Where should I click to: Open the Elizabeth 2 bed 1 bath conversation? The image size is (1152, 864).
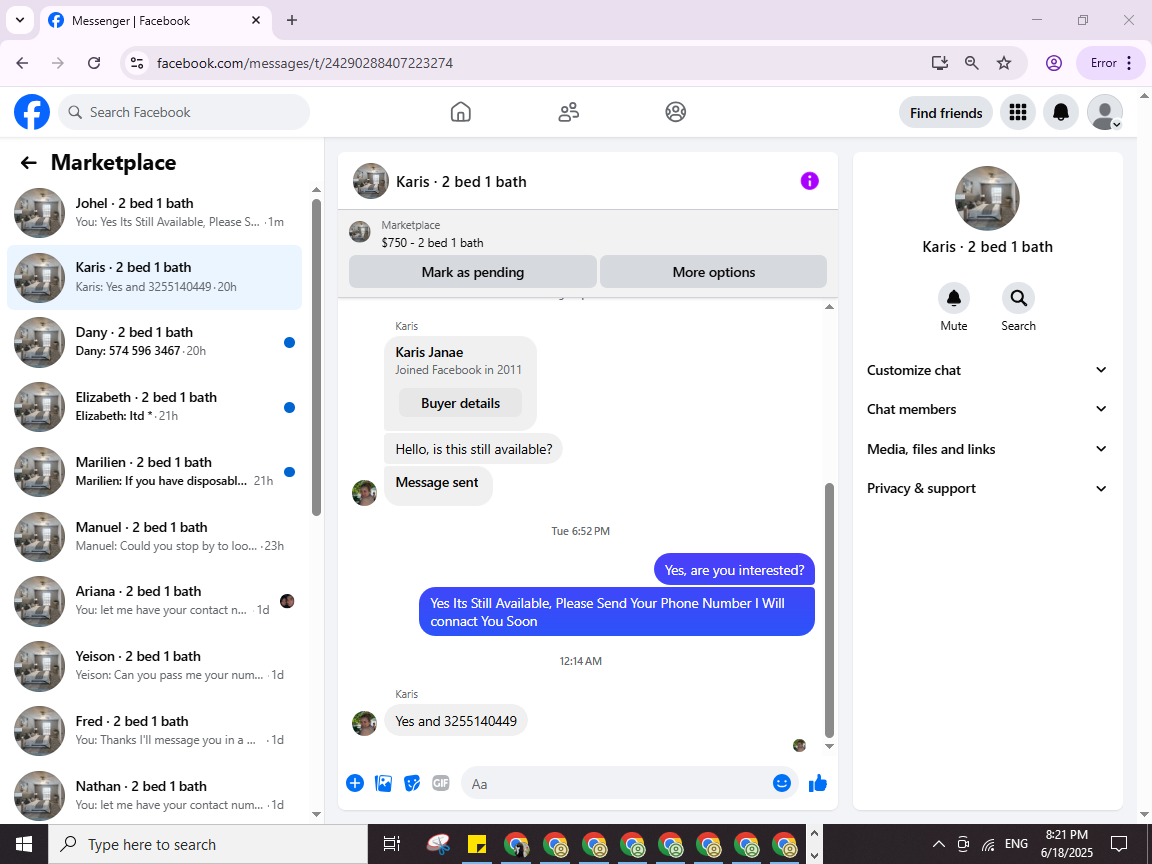click(x=154, y=406)
